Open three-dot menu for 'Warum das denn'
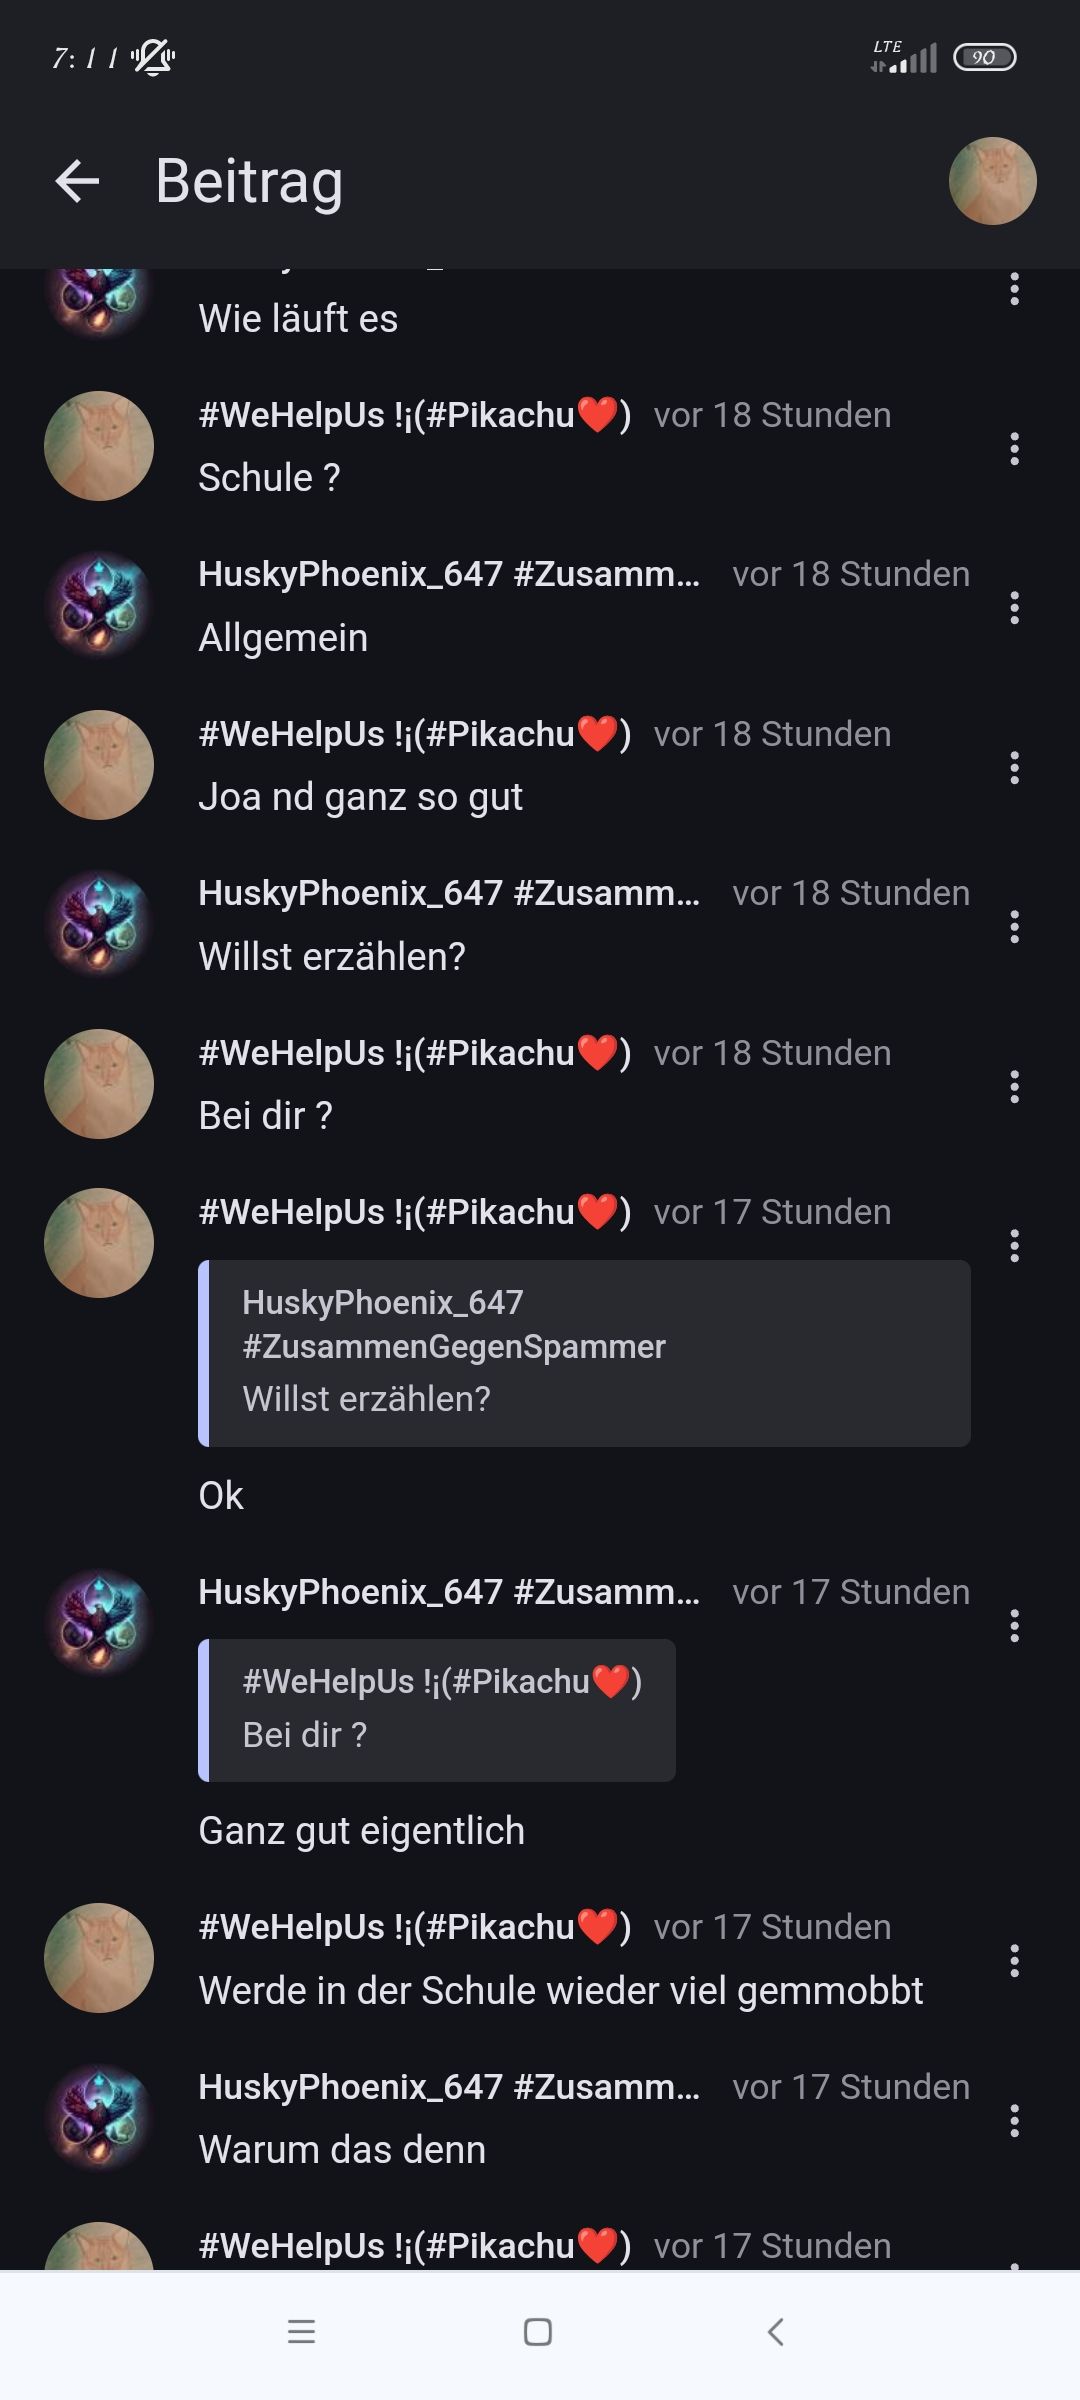 point(1014,2121)
